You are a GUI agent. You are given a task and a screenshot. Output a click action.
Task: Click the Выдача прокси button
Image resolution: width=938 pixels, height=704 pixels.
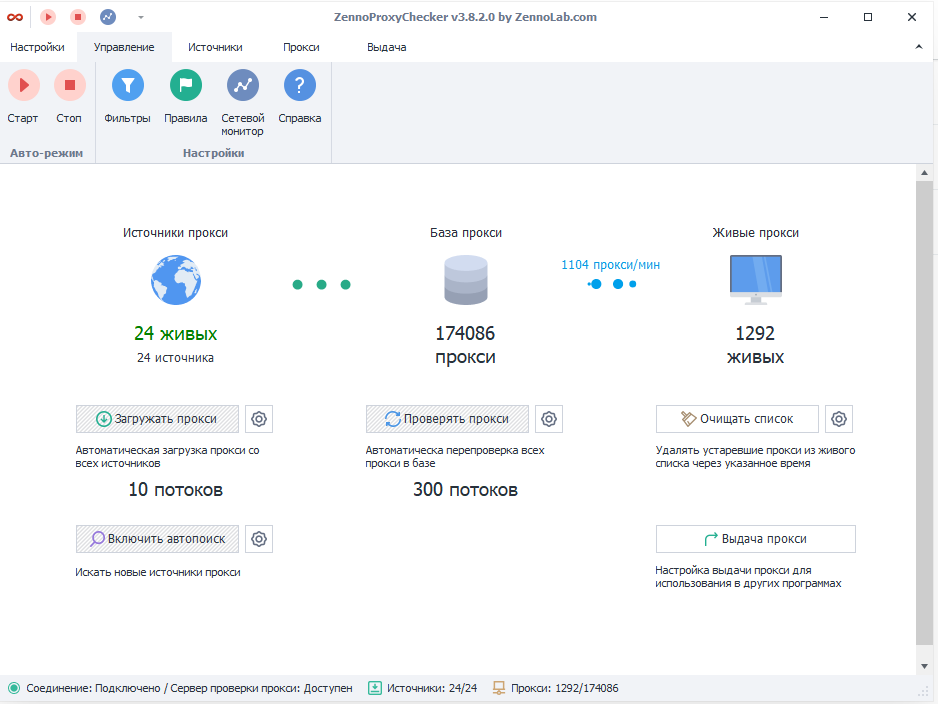tap(756, 539)
